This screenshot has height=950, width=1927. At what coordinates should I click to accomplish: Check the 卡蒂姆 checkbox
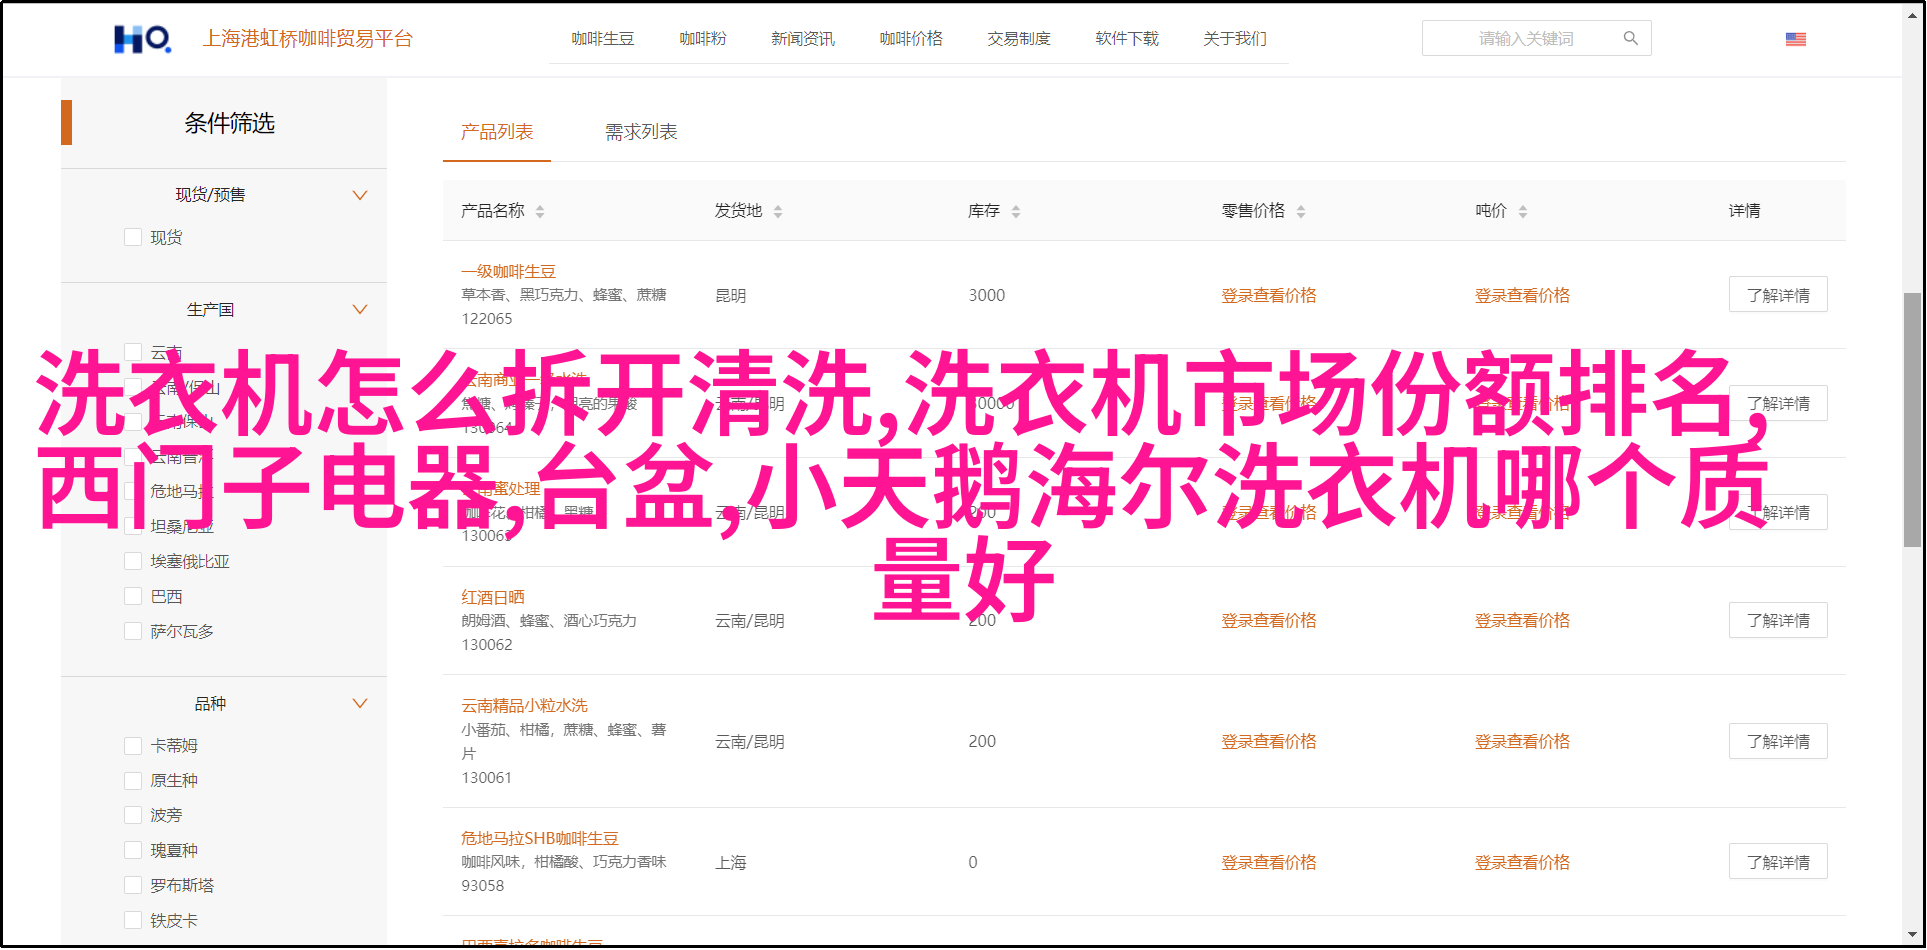[x=133, y=746]
